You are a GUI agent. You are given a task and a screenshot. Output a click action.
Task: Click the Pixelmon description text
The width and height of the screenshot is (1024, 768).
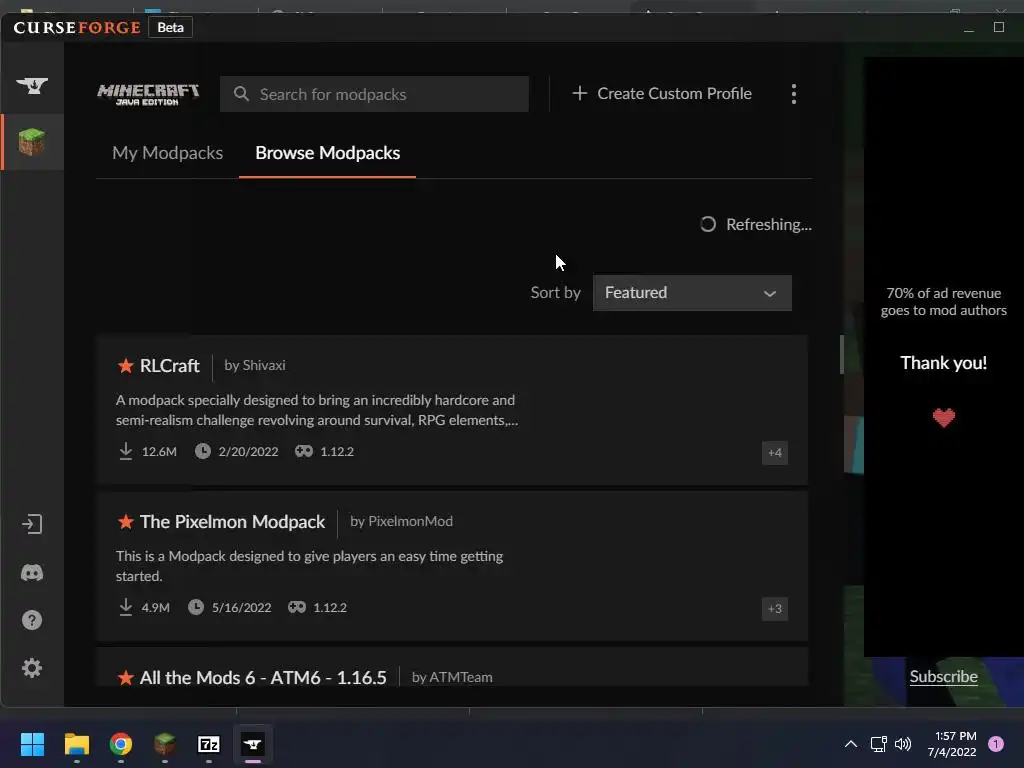coord(310,566)
